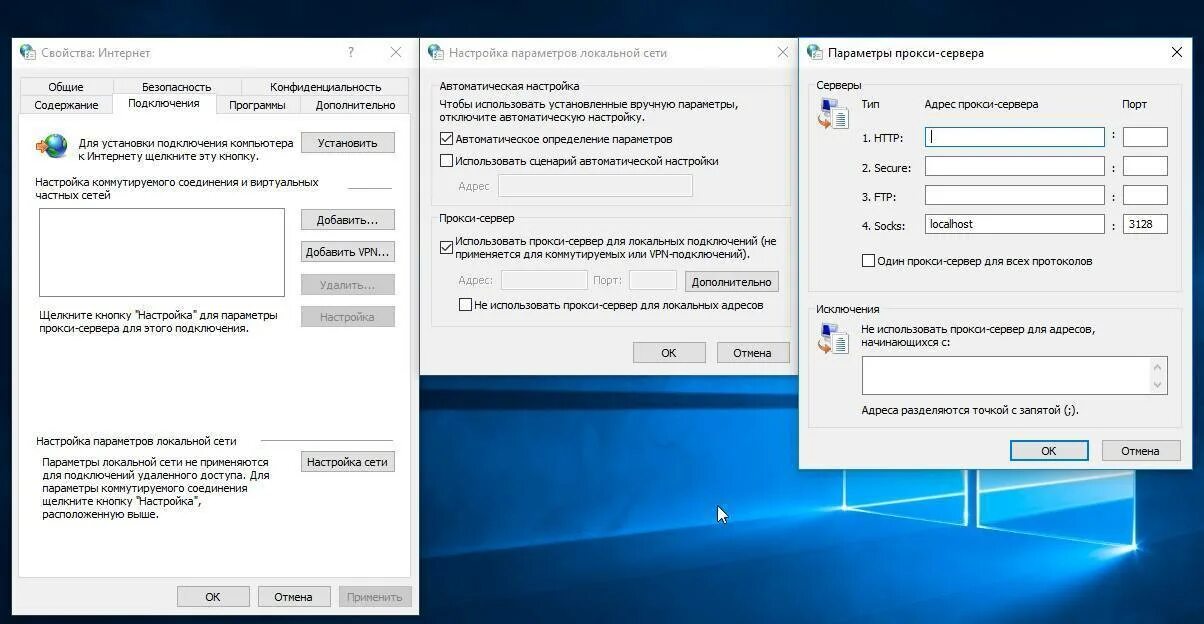Enable Один прокси-сервер для всех протоколов
This screenshot has width=1204, height=624.
click(868, 260)
